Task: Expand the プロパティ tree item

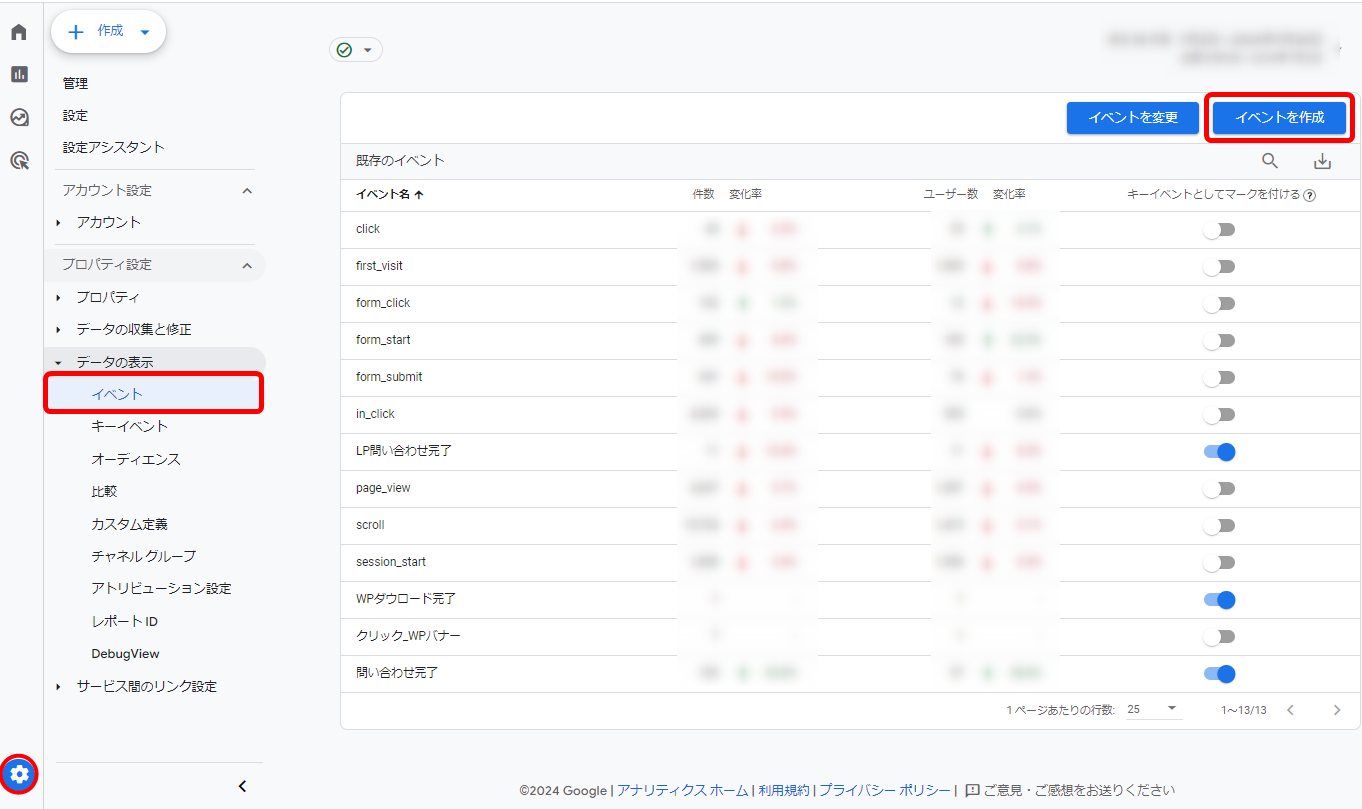Action: tap(58, 298)
